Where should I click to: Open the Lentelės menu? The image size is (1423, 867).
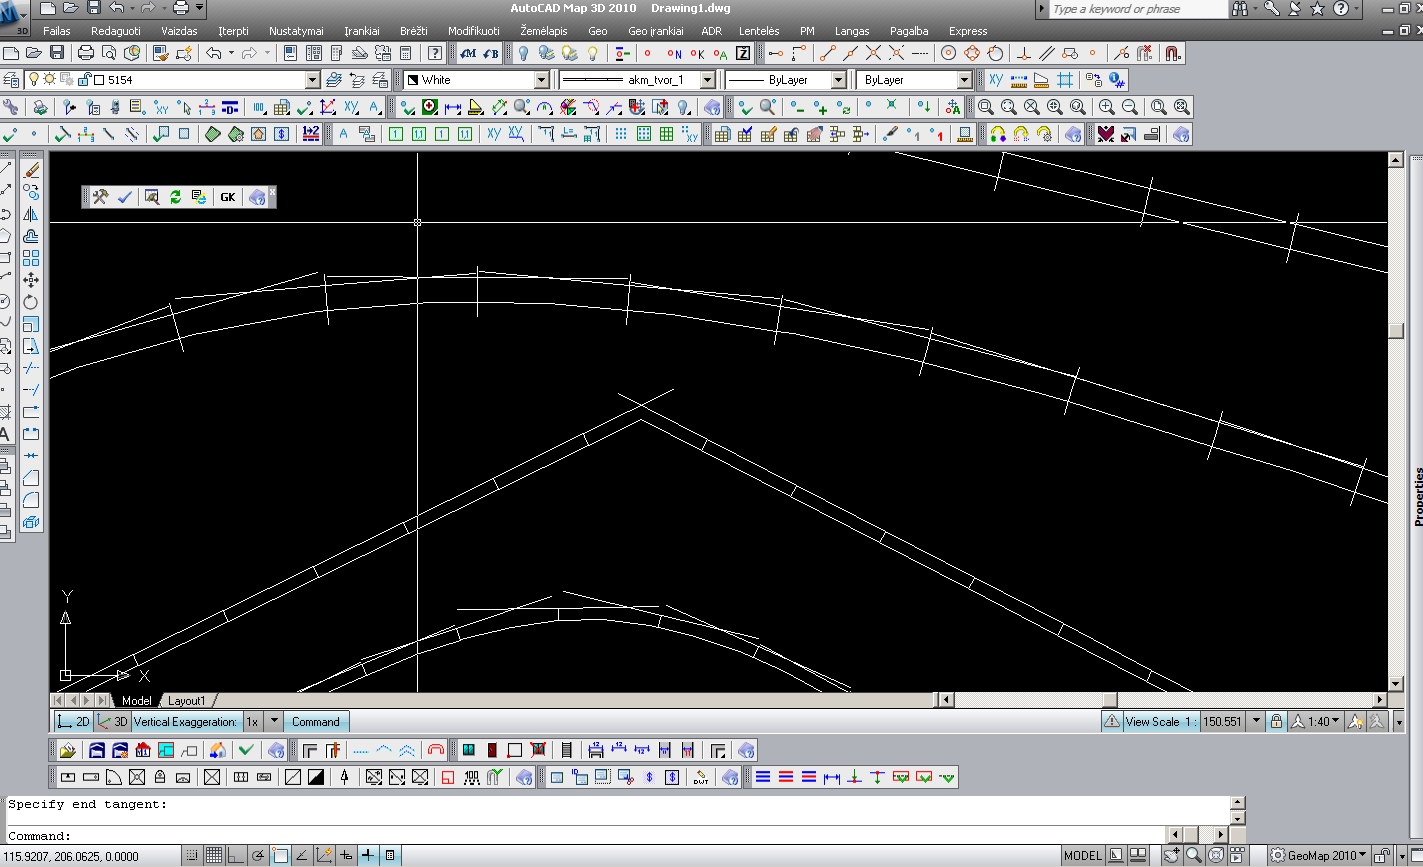point(759,31)
